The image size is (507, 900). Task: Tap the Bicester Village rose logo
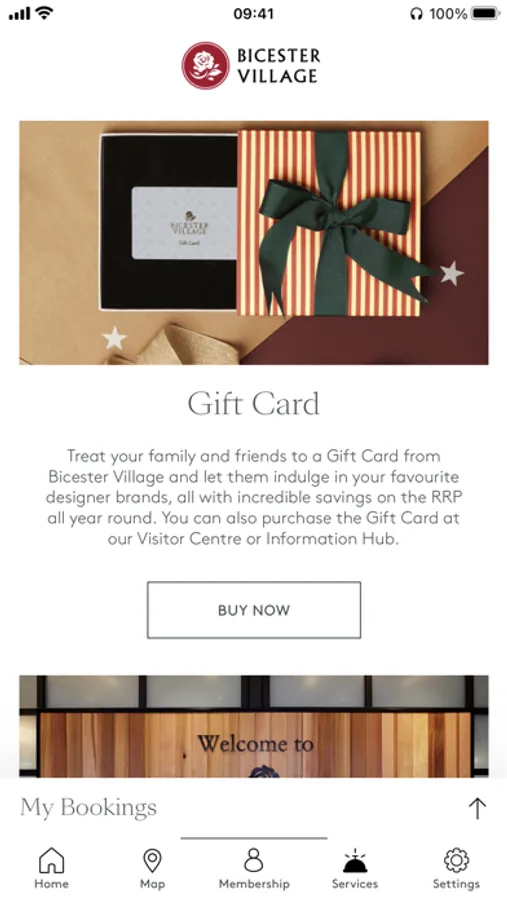click(x=206, y=65)
